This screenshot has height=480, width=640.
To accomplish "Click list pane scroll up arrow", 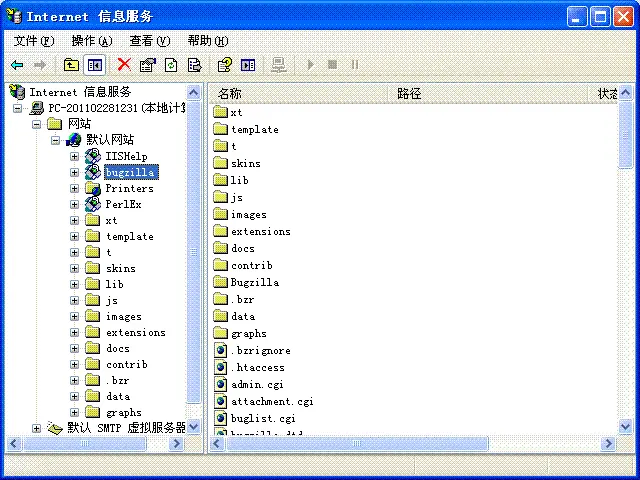I will pyautogui.click(x=625, y=93).
